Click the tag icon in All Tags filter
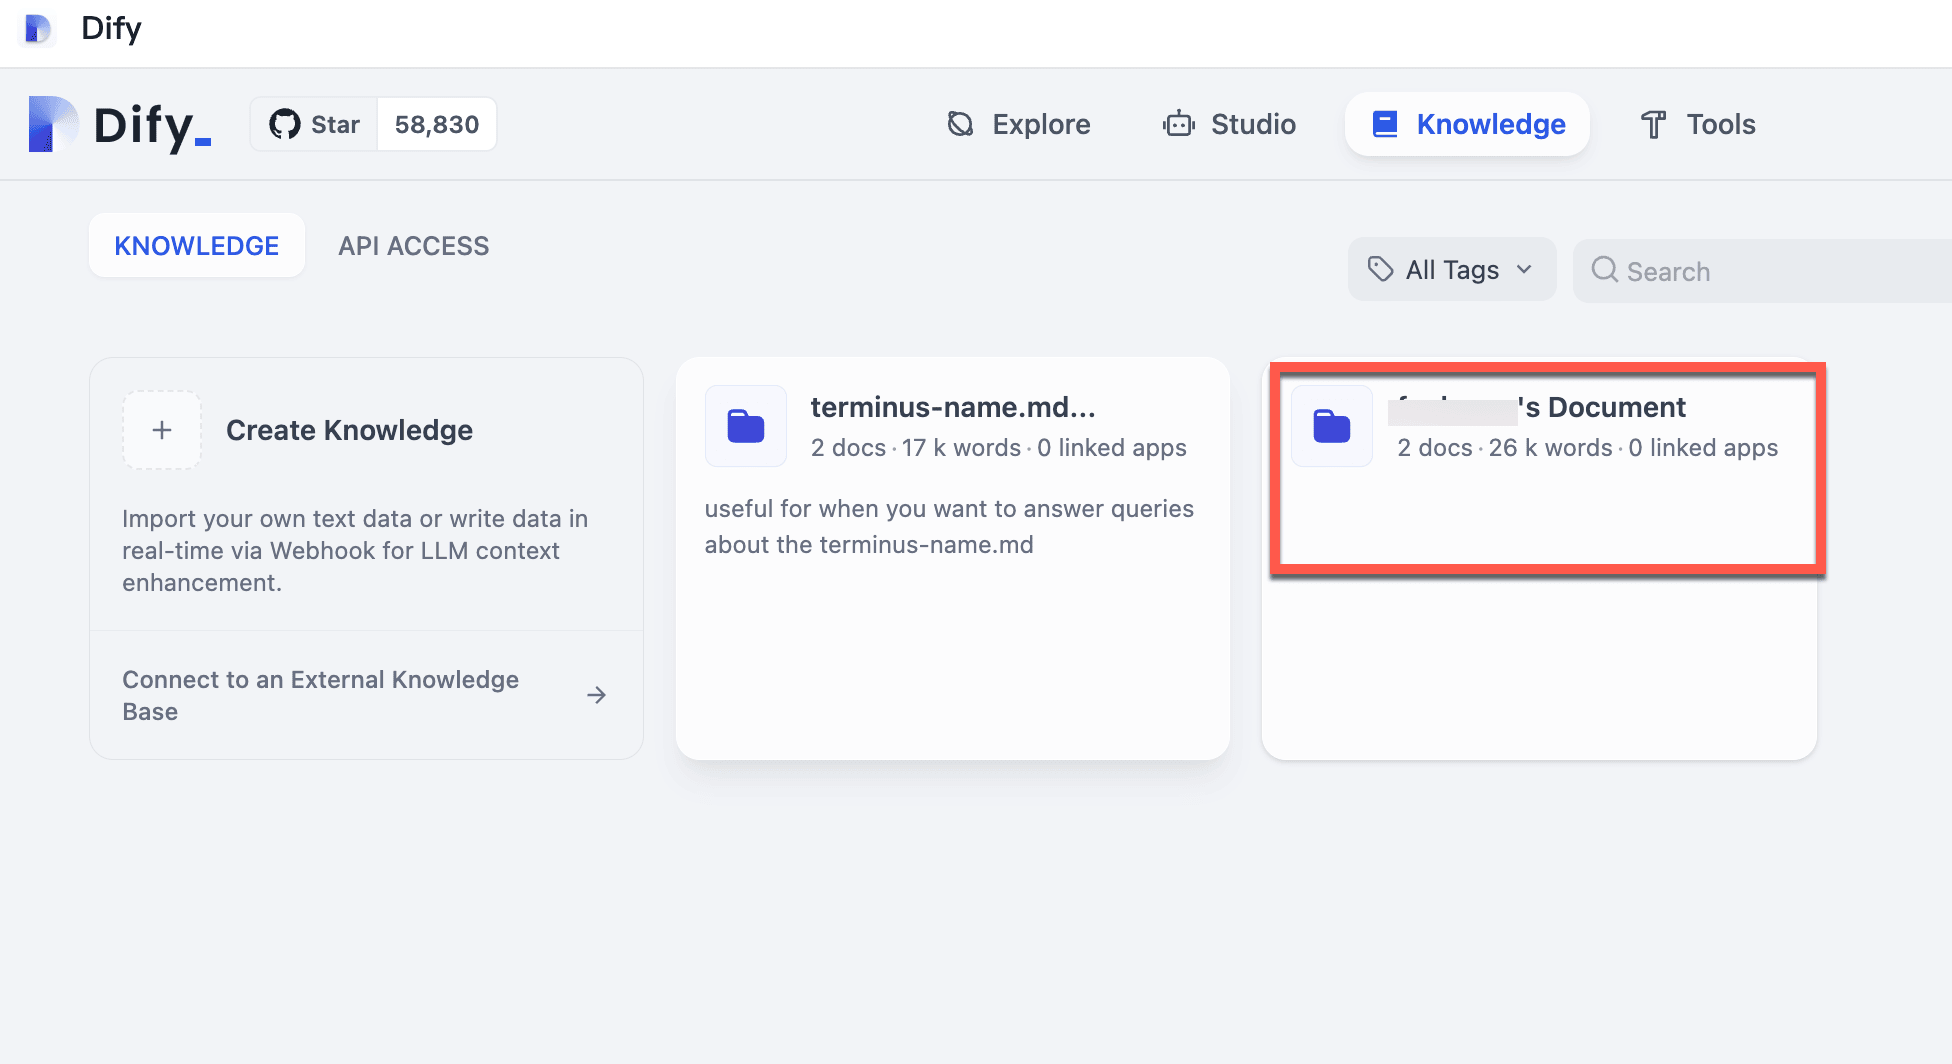The height and width of the screenshot is (1064, 1952). [x=1380, y=269]
